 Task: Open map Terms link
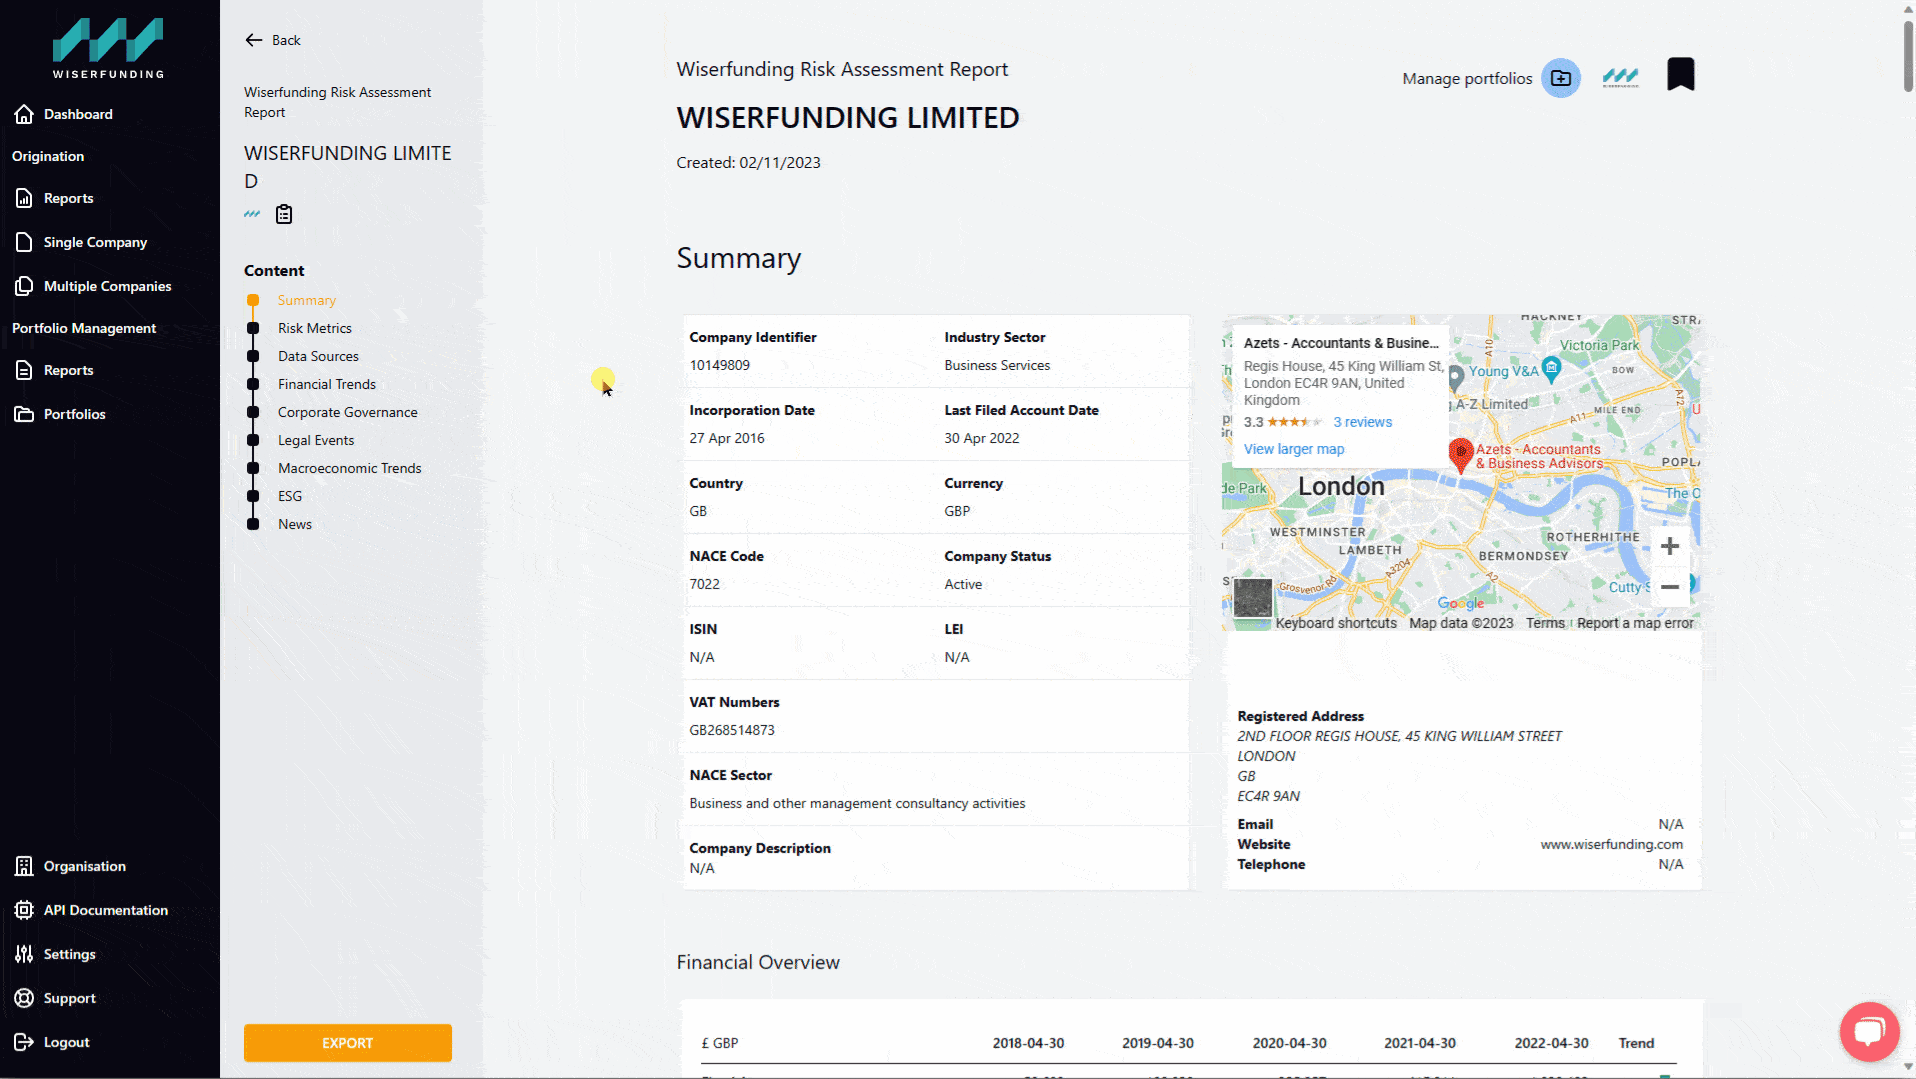(1545, 623)
